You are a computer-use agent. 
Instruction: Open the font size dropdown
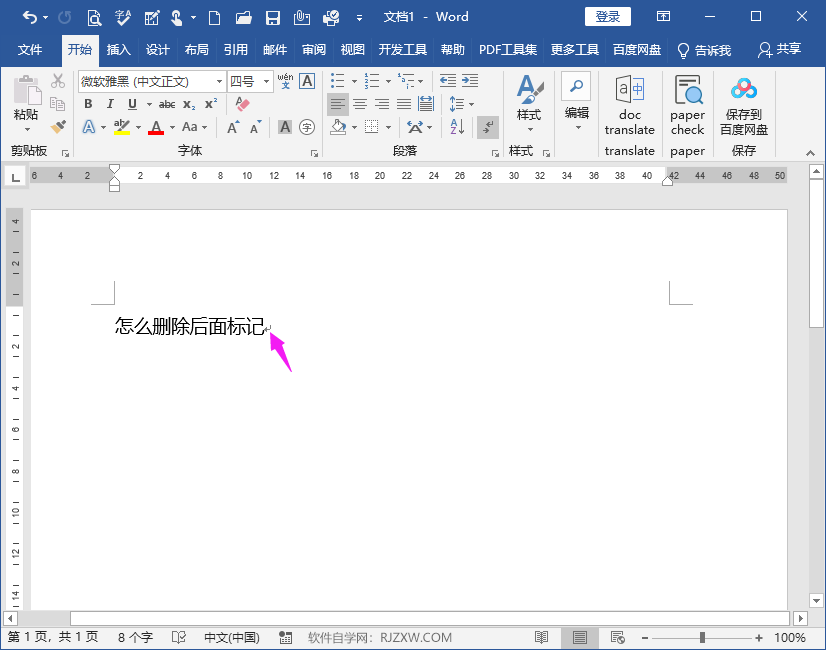[265, 81]
